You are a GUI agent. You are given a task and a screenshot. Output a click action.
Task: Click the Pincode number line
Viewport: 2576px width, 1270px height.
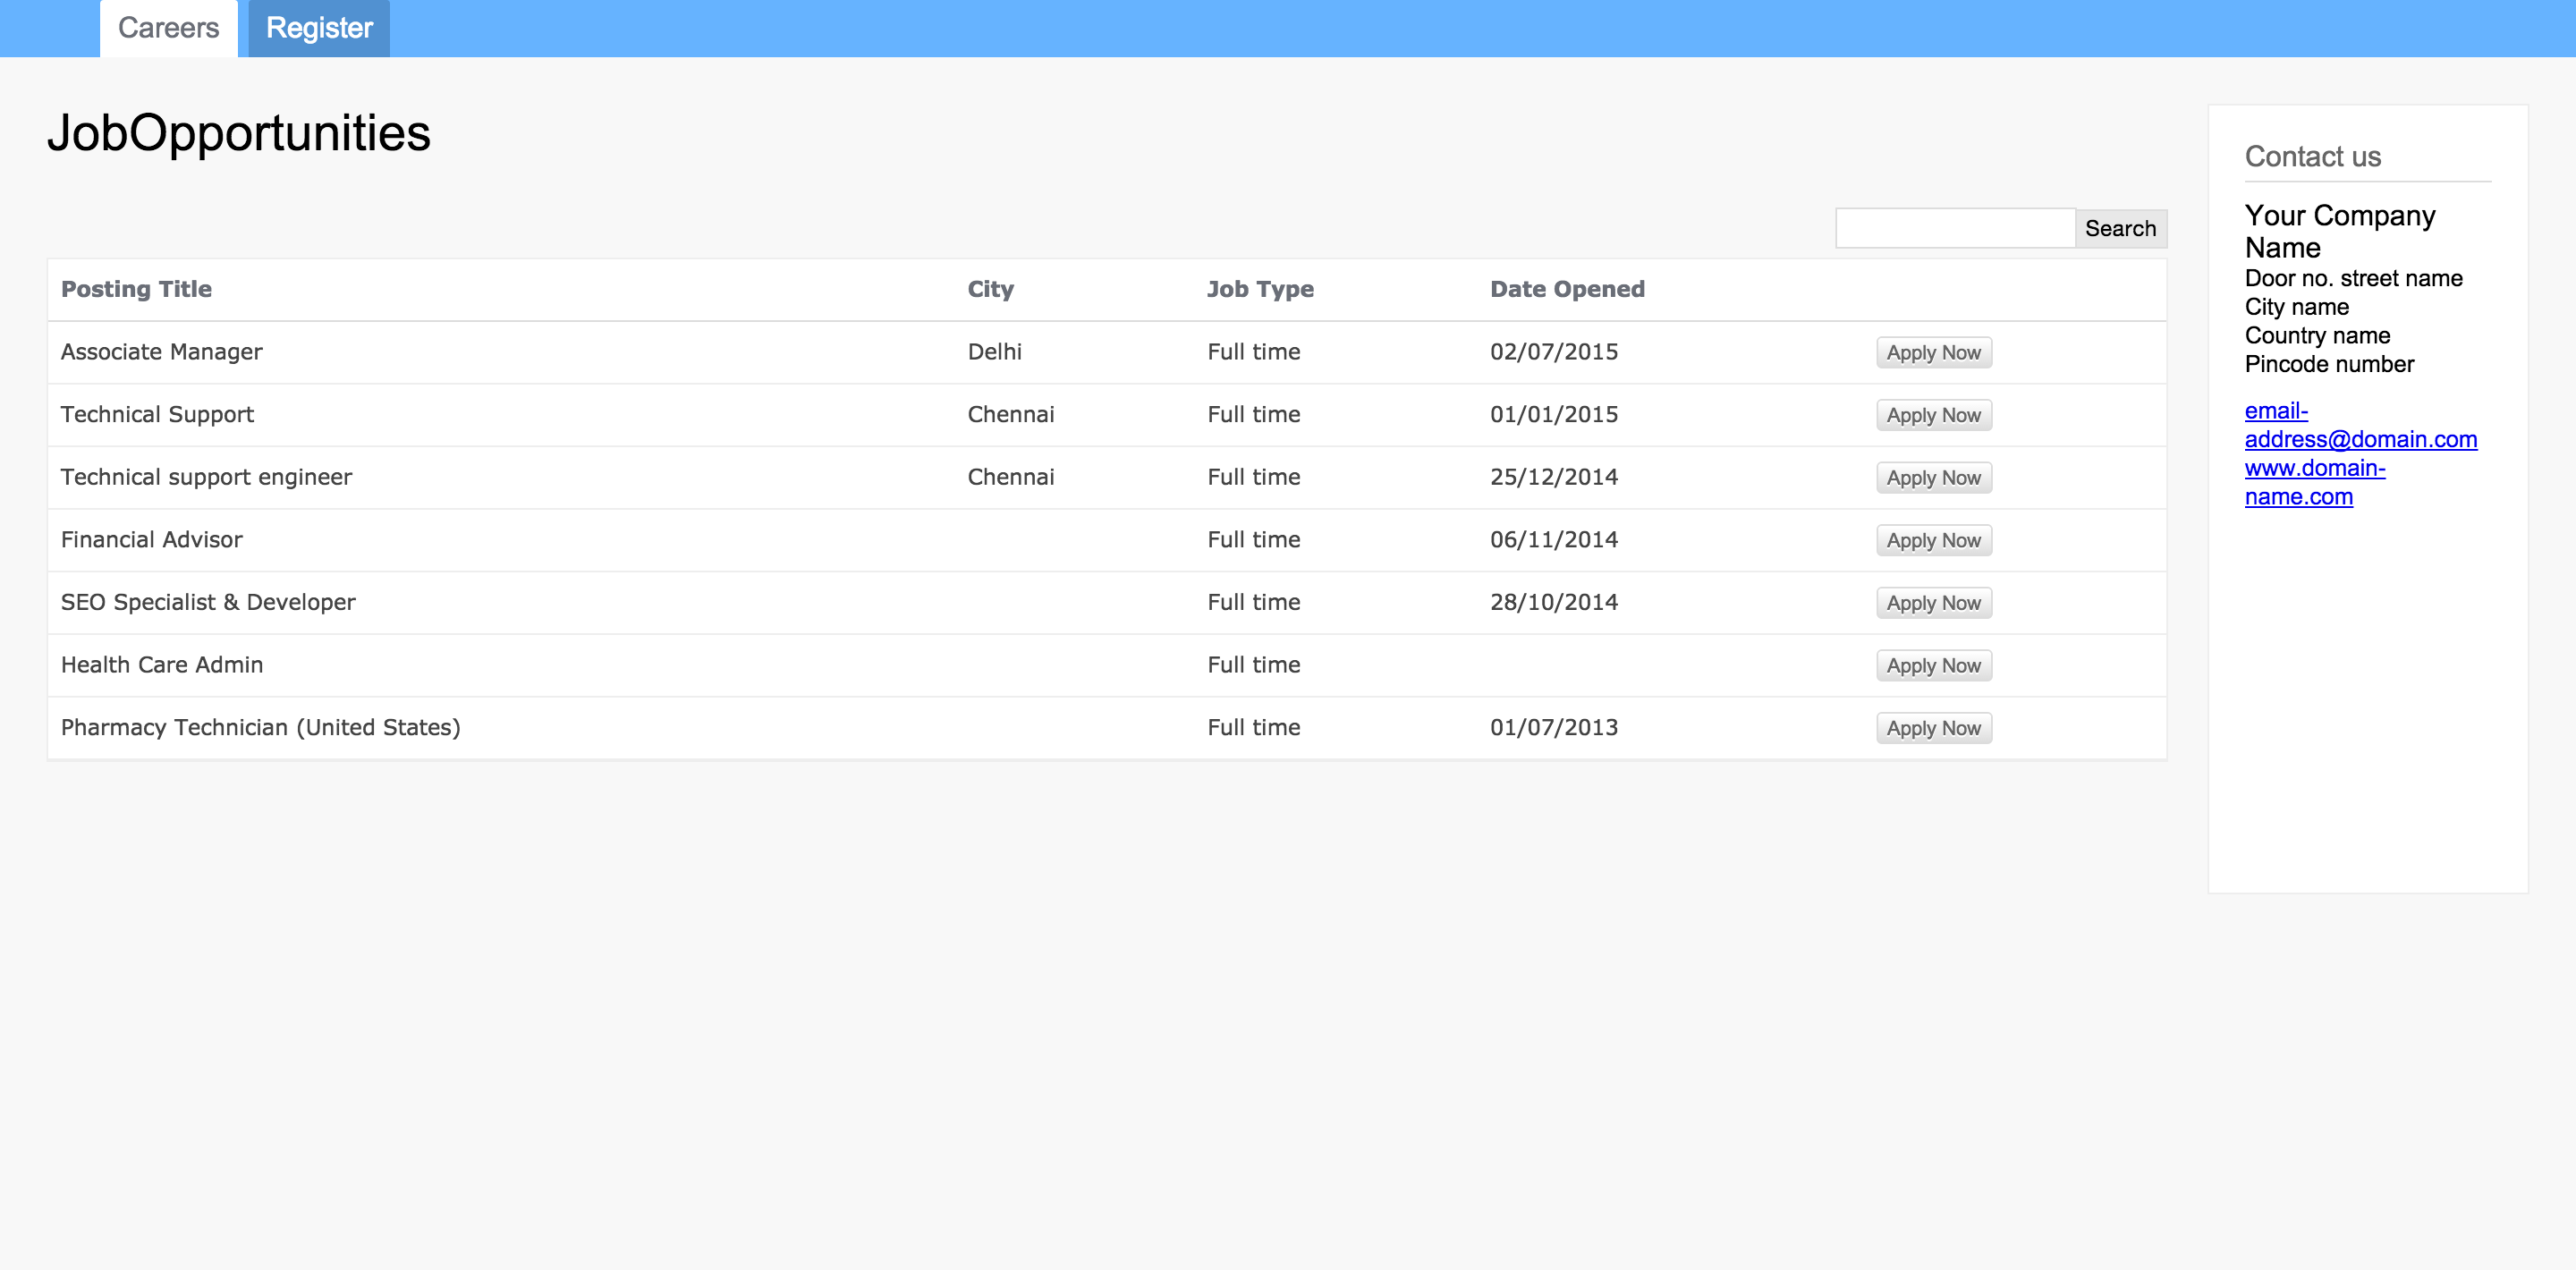click(x=2329, y=364)
